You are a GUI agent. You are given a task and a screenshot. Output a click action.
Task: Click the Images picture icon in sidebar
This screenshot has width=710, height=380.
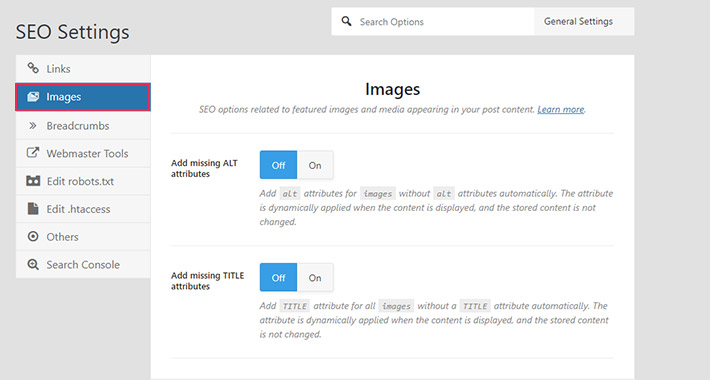tap(33, 96)
